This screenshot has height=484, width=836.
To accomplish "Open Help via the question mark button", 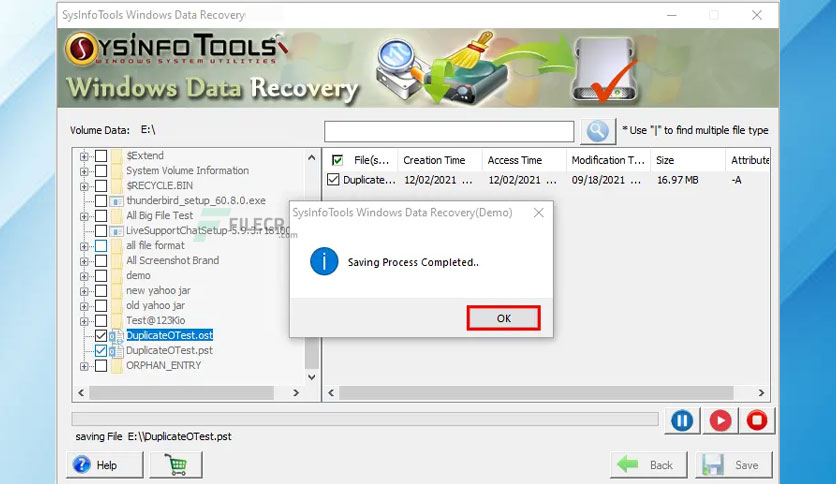I will (x=105, y=465).
